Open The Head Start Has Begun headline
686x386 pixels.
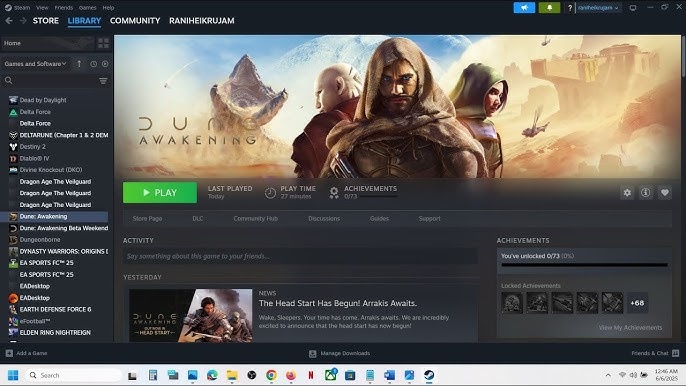point(338,303)
